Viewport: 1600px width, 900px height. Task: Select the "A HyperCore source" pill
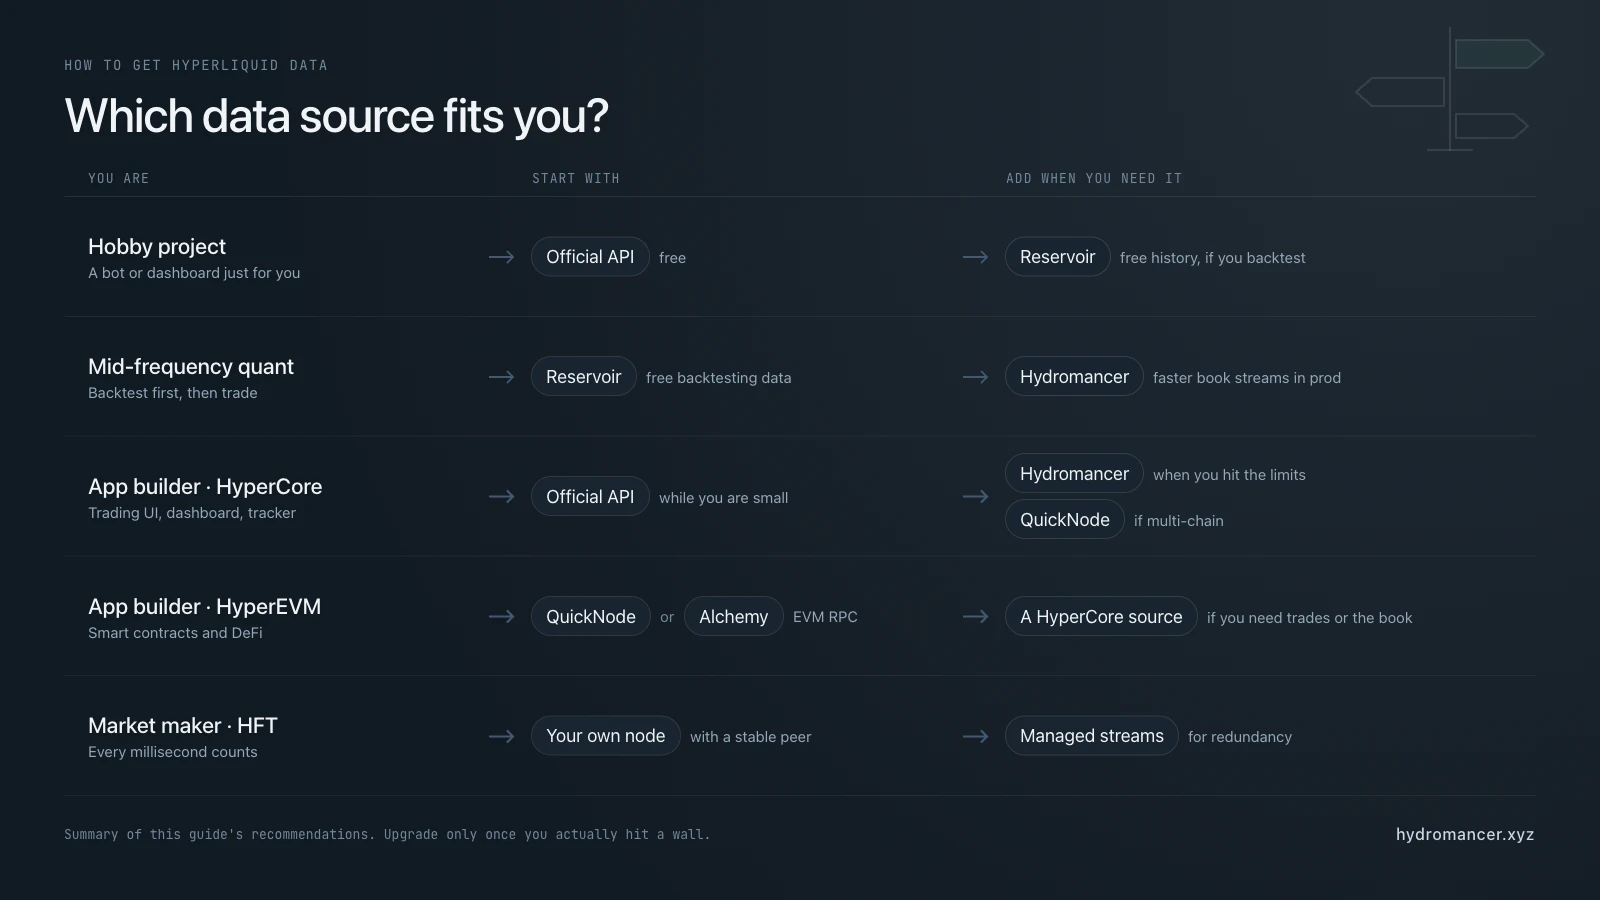pyautogui.click(x=1101, y=617)
